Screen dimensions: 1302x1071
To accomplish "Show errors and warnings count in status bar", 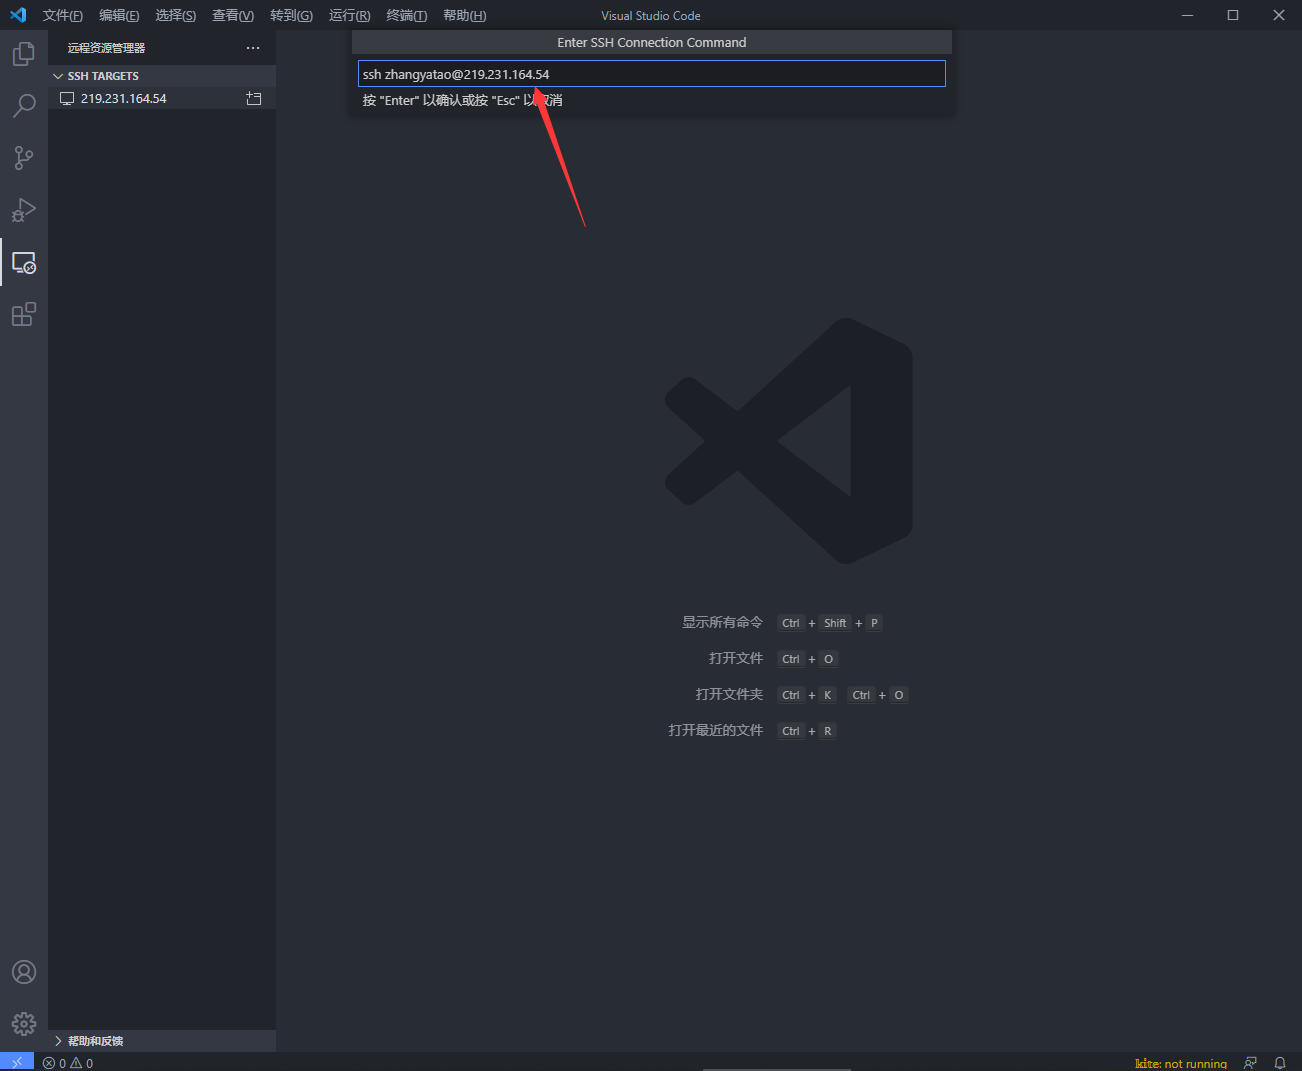I will click(68, 1063).
